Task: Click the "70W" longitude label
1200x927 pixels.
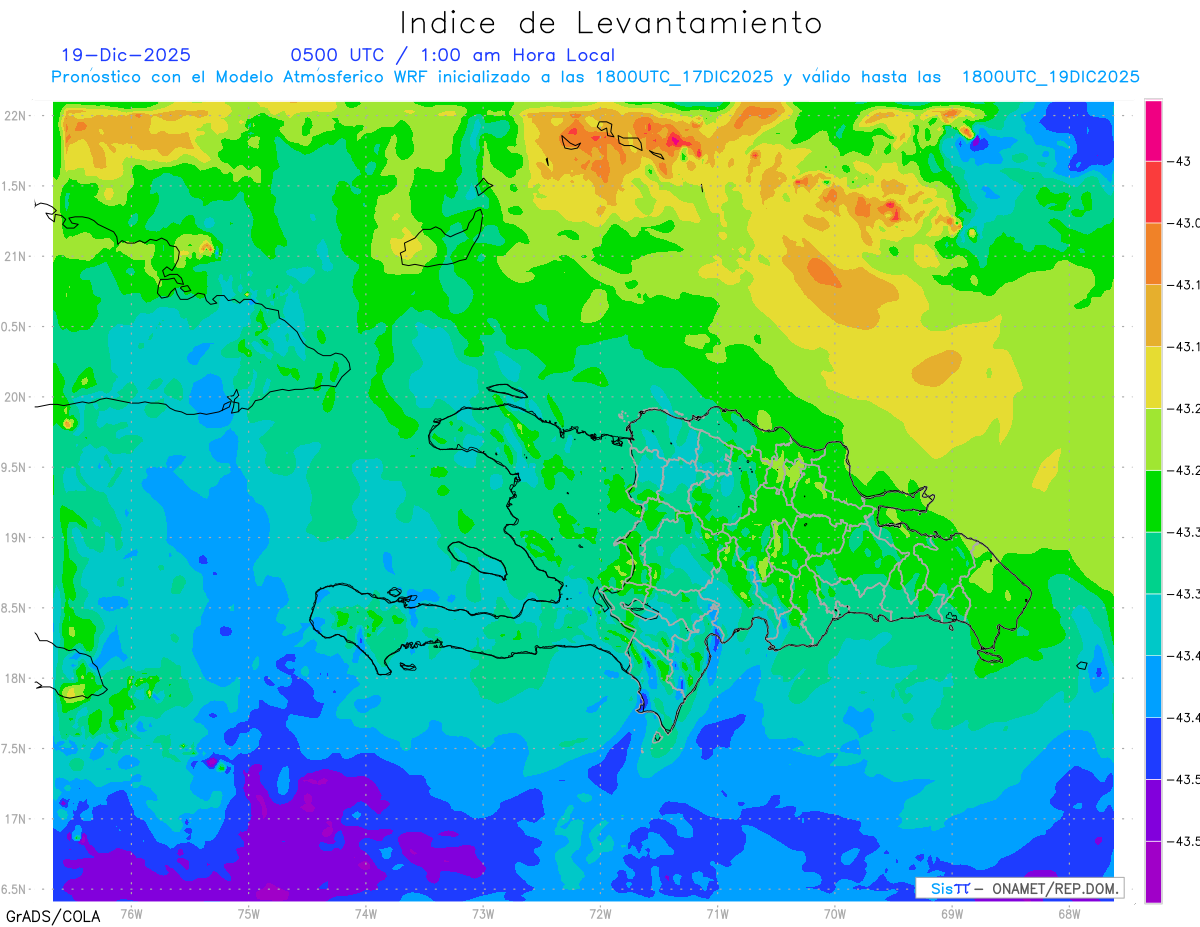Action: pyautogui.click(x=834, y=913)
